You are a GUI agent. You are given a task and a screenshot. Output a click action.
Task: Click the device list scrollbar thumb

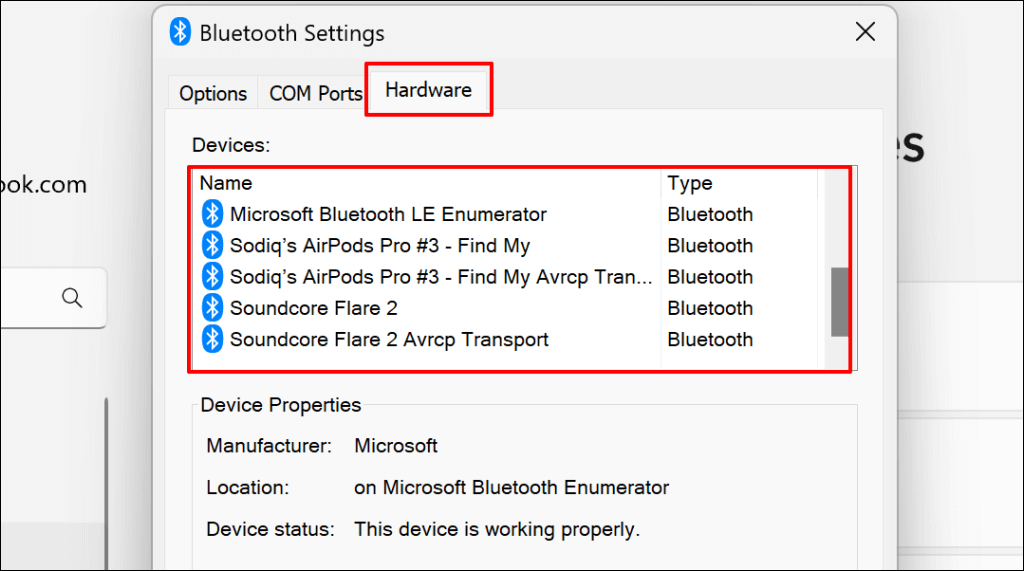click(x=840, y=301)
